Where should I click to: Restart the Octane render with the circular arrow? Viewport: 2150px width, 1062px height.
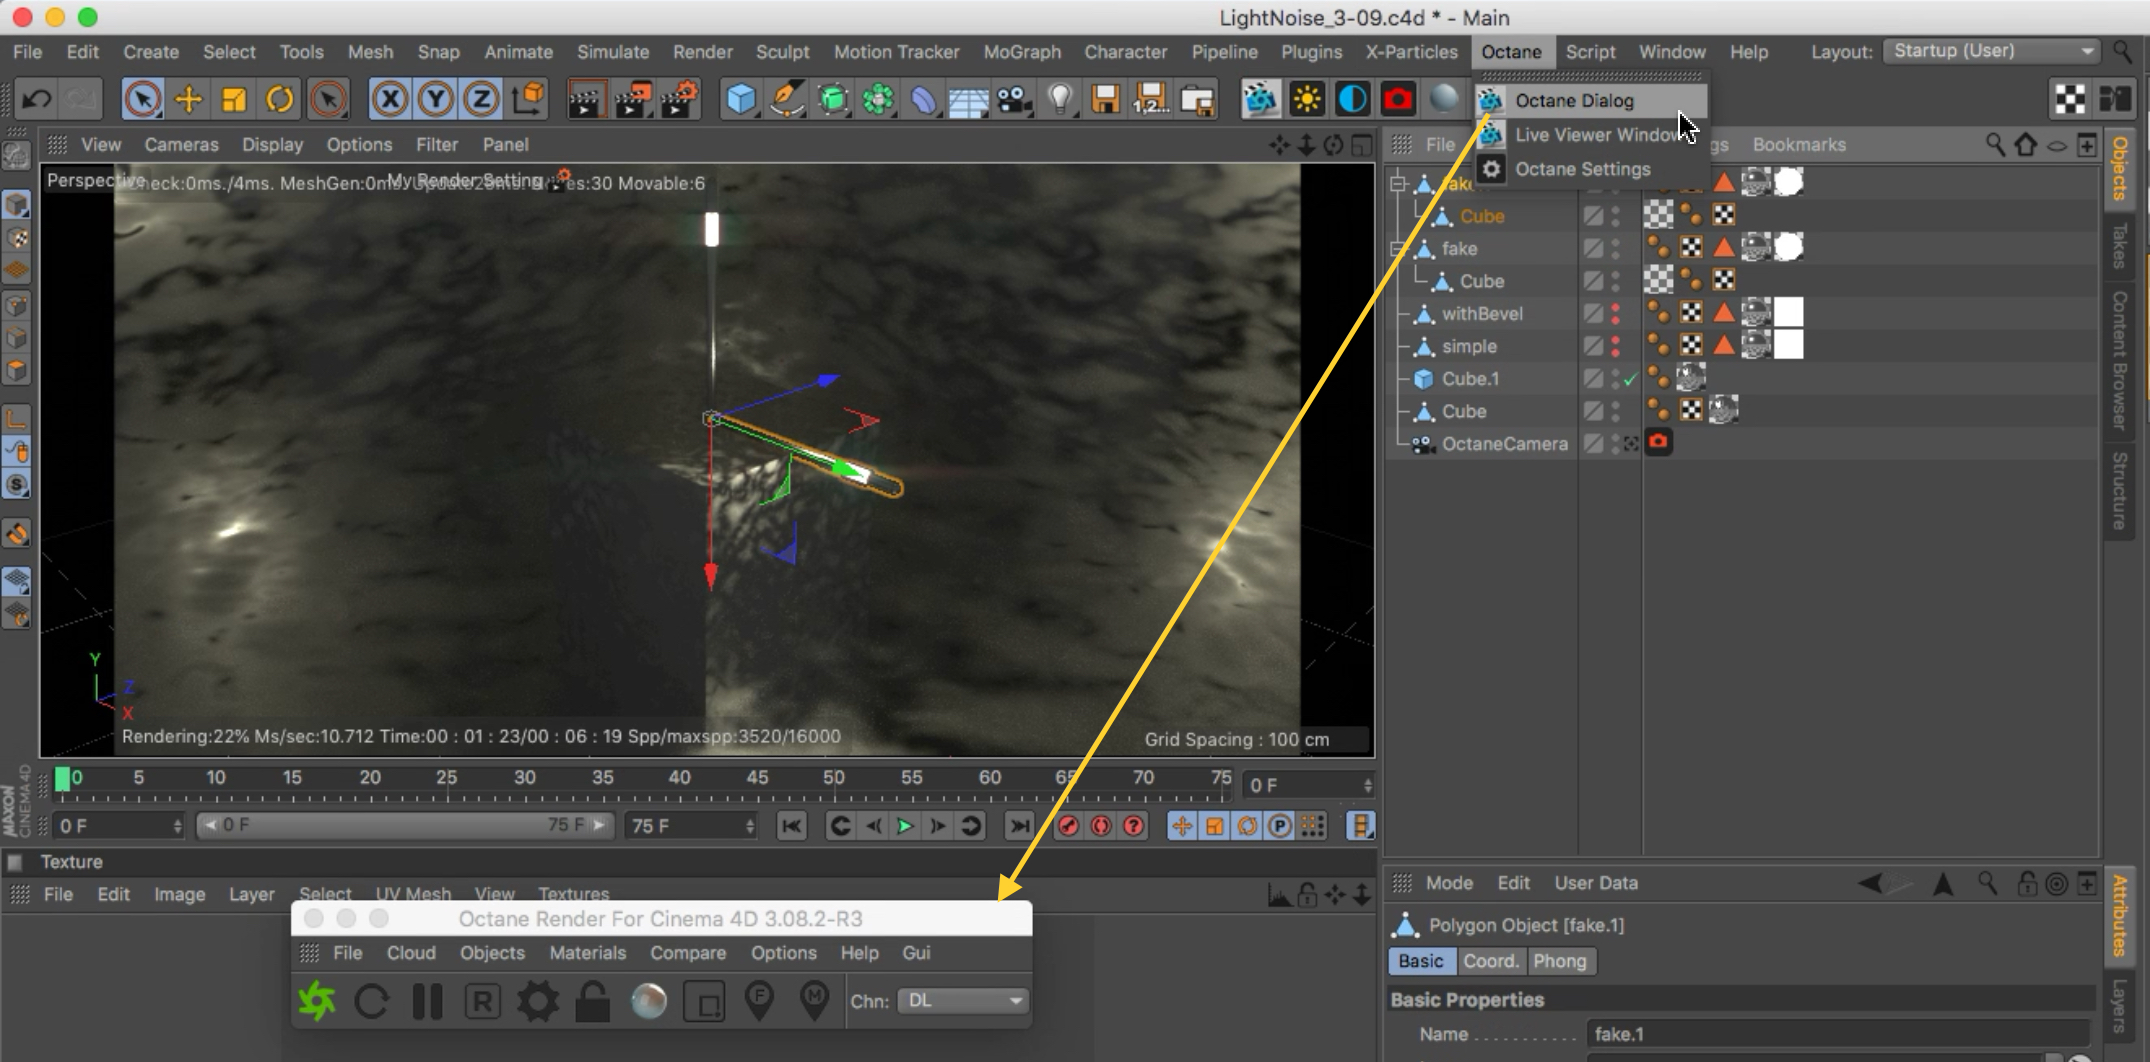click(372, 1000)
